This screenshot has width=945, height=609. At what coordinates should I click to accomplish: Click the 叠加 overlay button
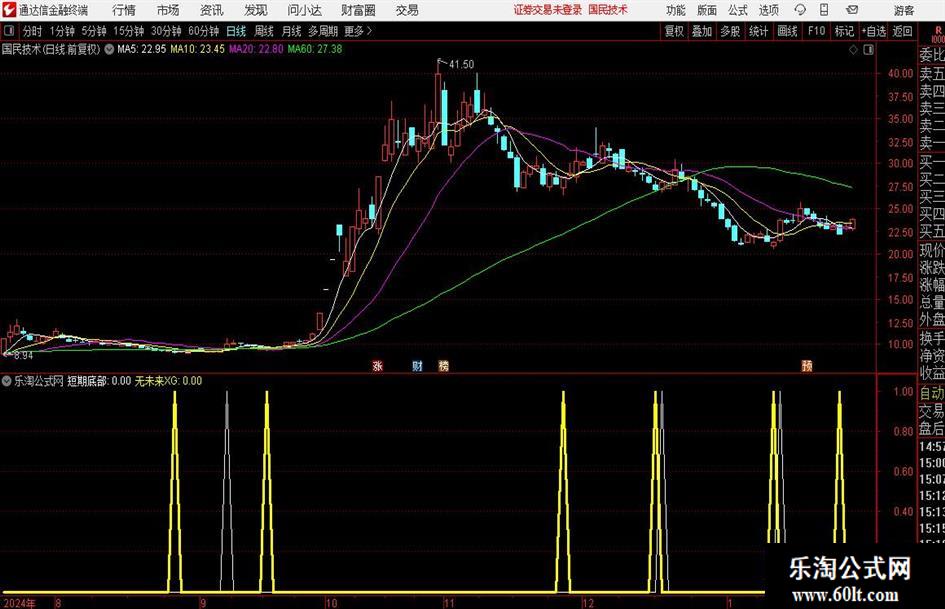tap(702, 31)
